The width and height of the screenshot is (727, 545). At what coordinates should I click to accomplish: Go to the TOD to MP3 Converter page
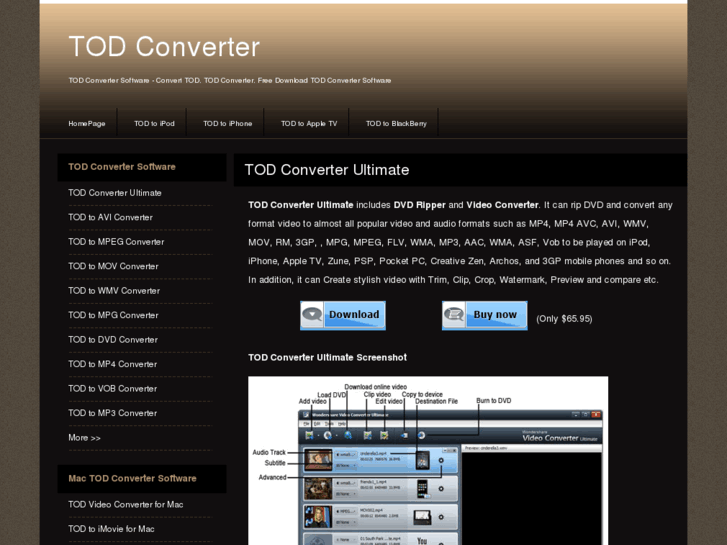tap(113, 413)
